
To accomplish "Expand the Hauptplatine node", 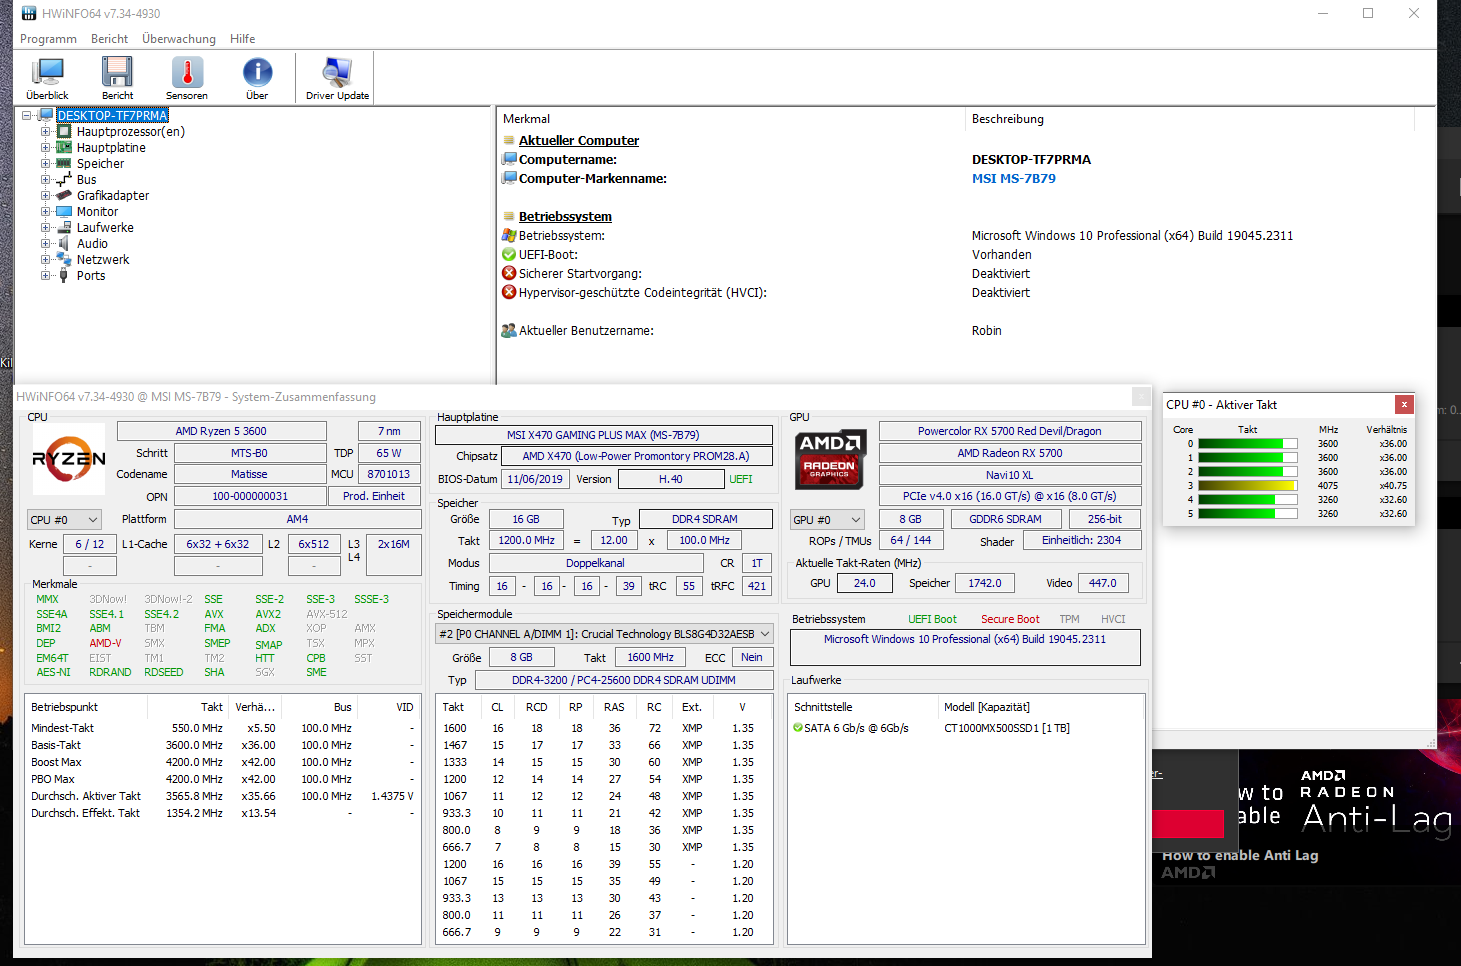I will click(x=45, y=148).
